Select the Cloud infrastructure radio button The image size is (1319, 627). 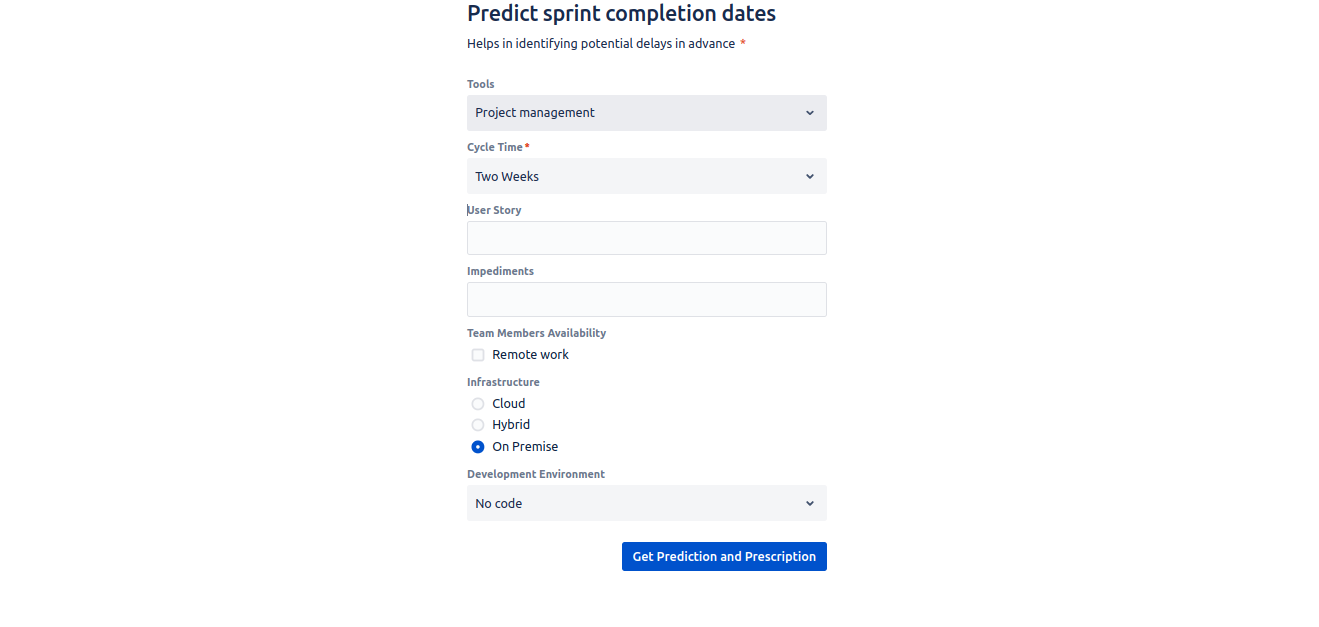[478, 404]
